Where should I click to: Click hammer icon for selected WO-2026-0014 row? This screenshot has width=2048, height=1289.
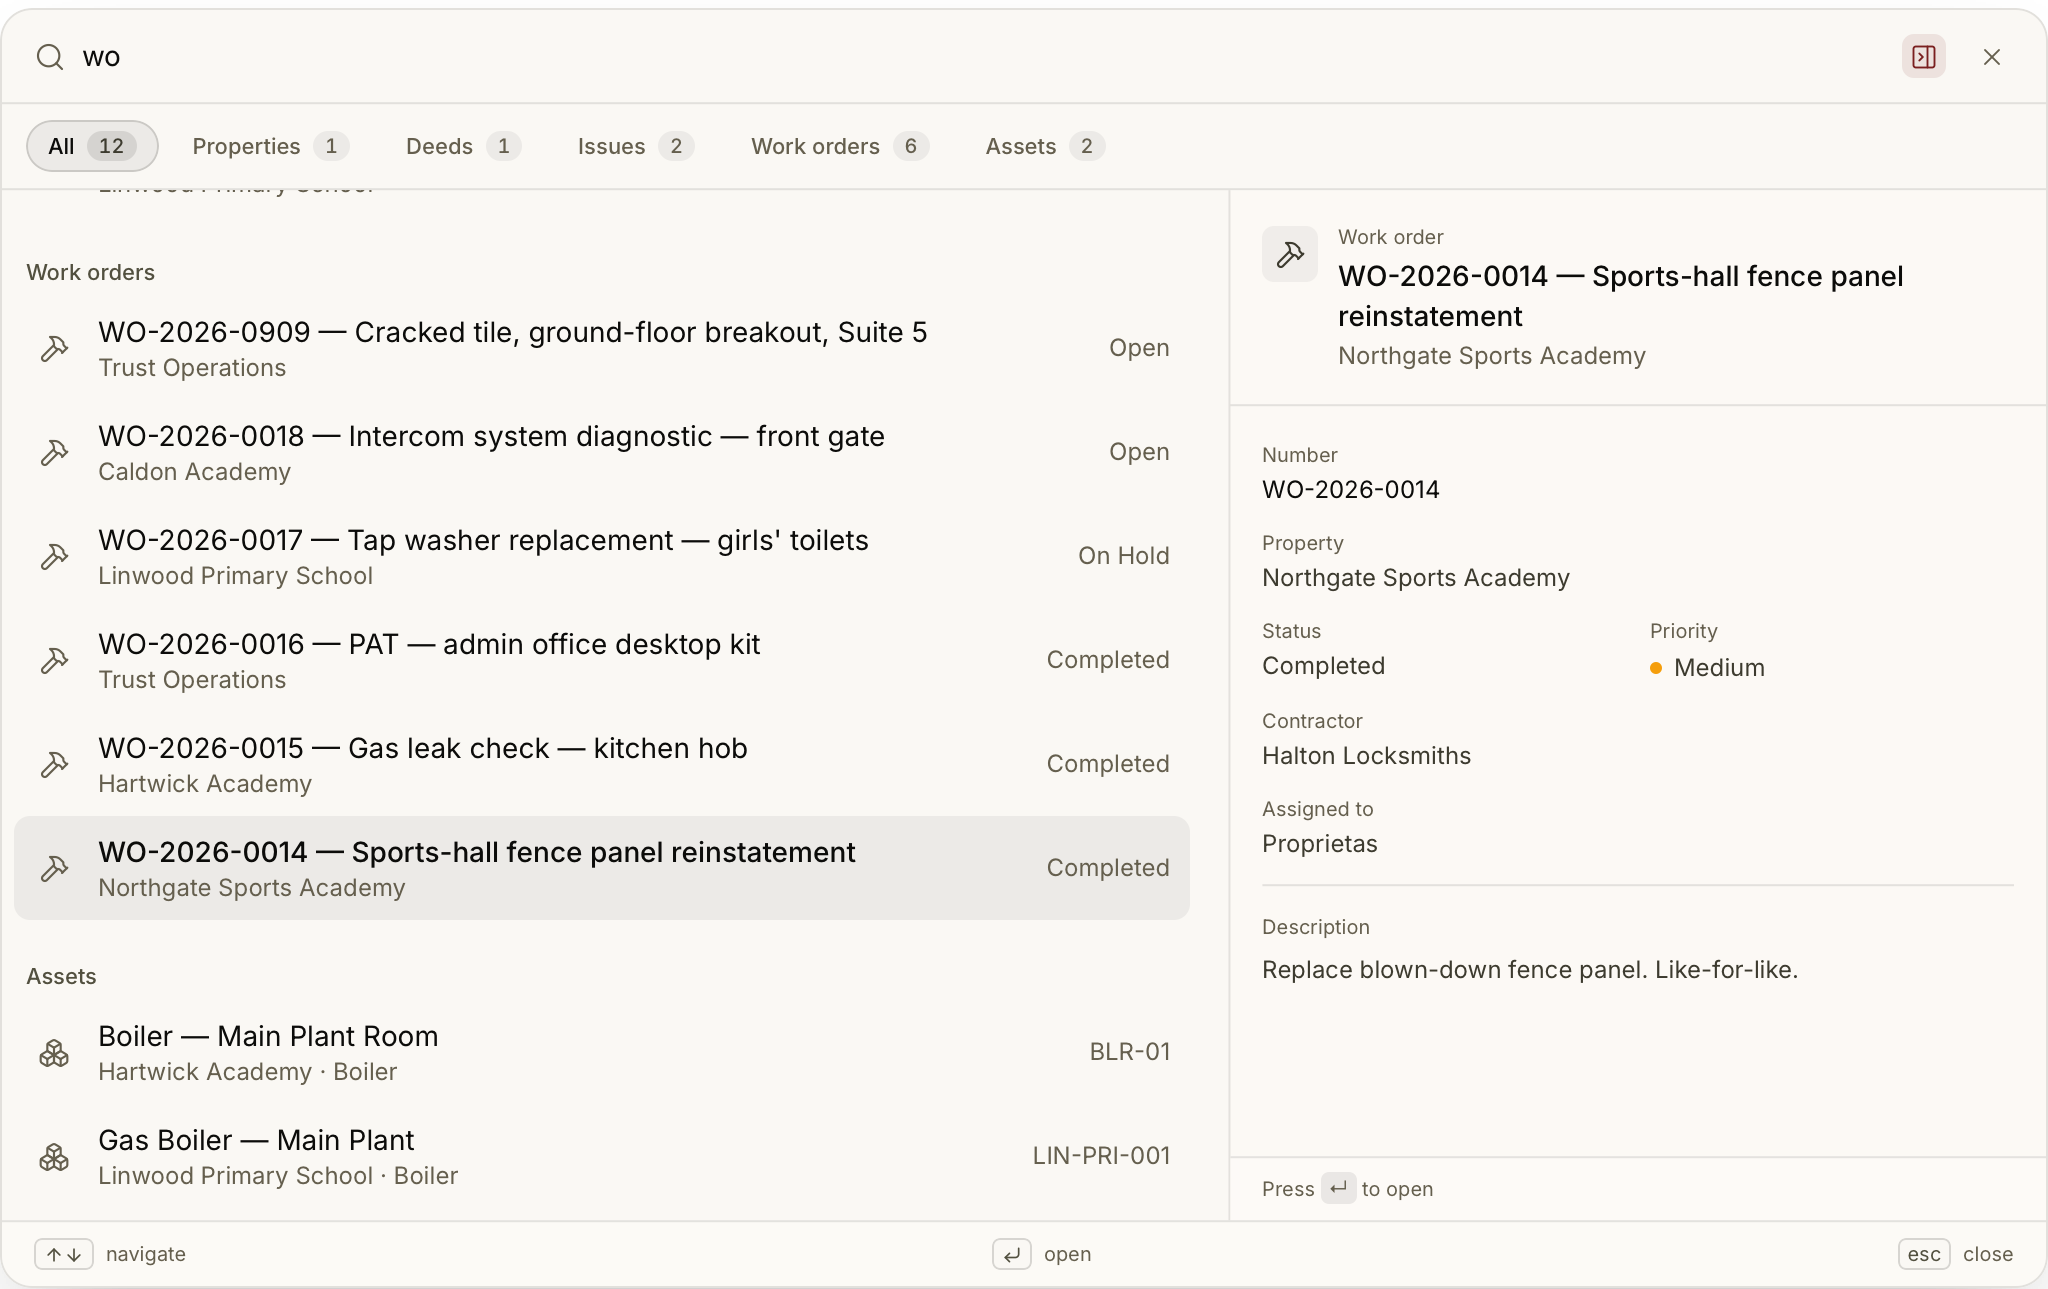[54, 868]
